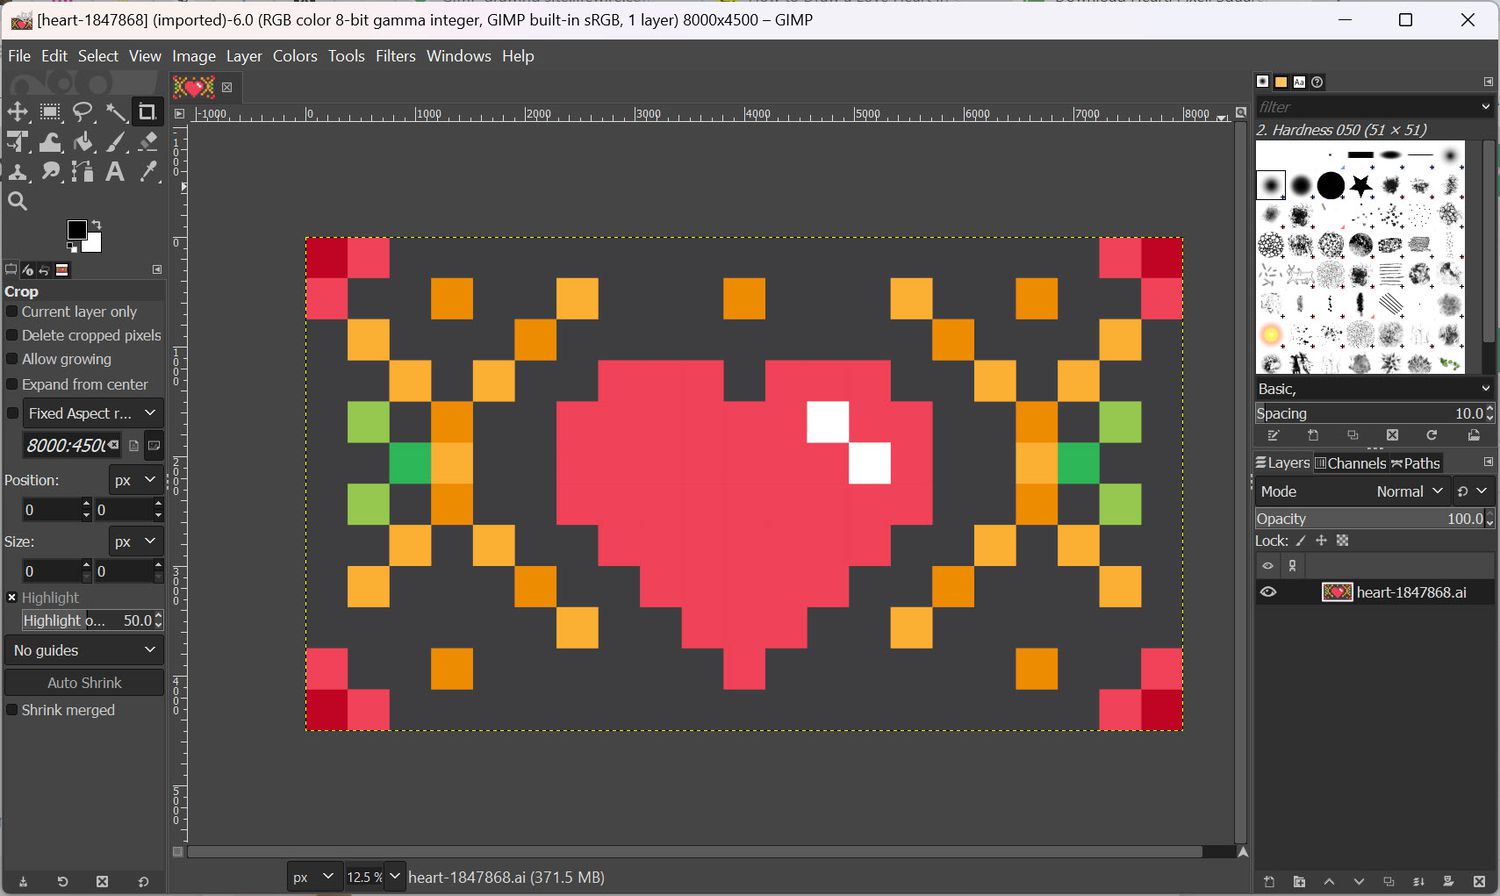Select the Zoom magnifier tool
This screenshot has height=896, width=1500.
tap(18, 202)
